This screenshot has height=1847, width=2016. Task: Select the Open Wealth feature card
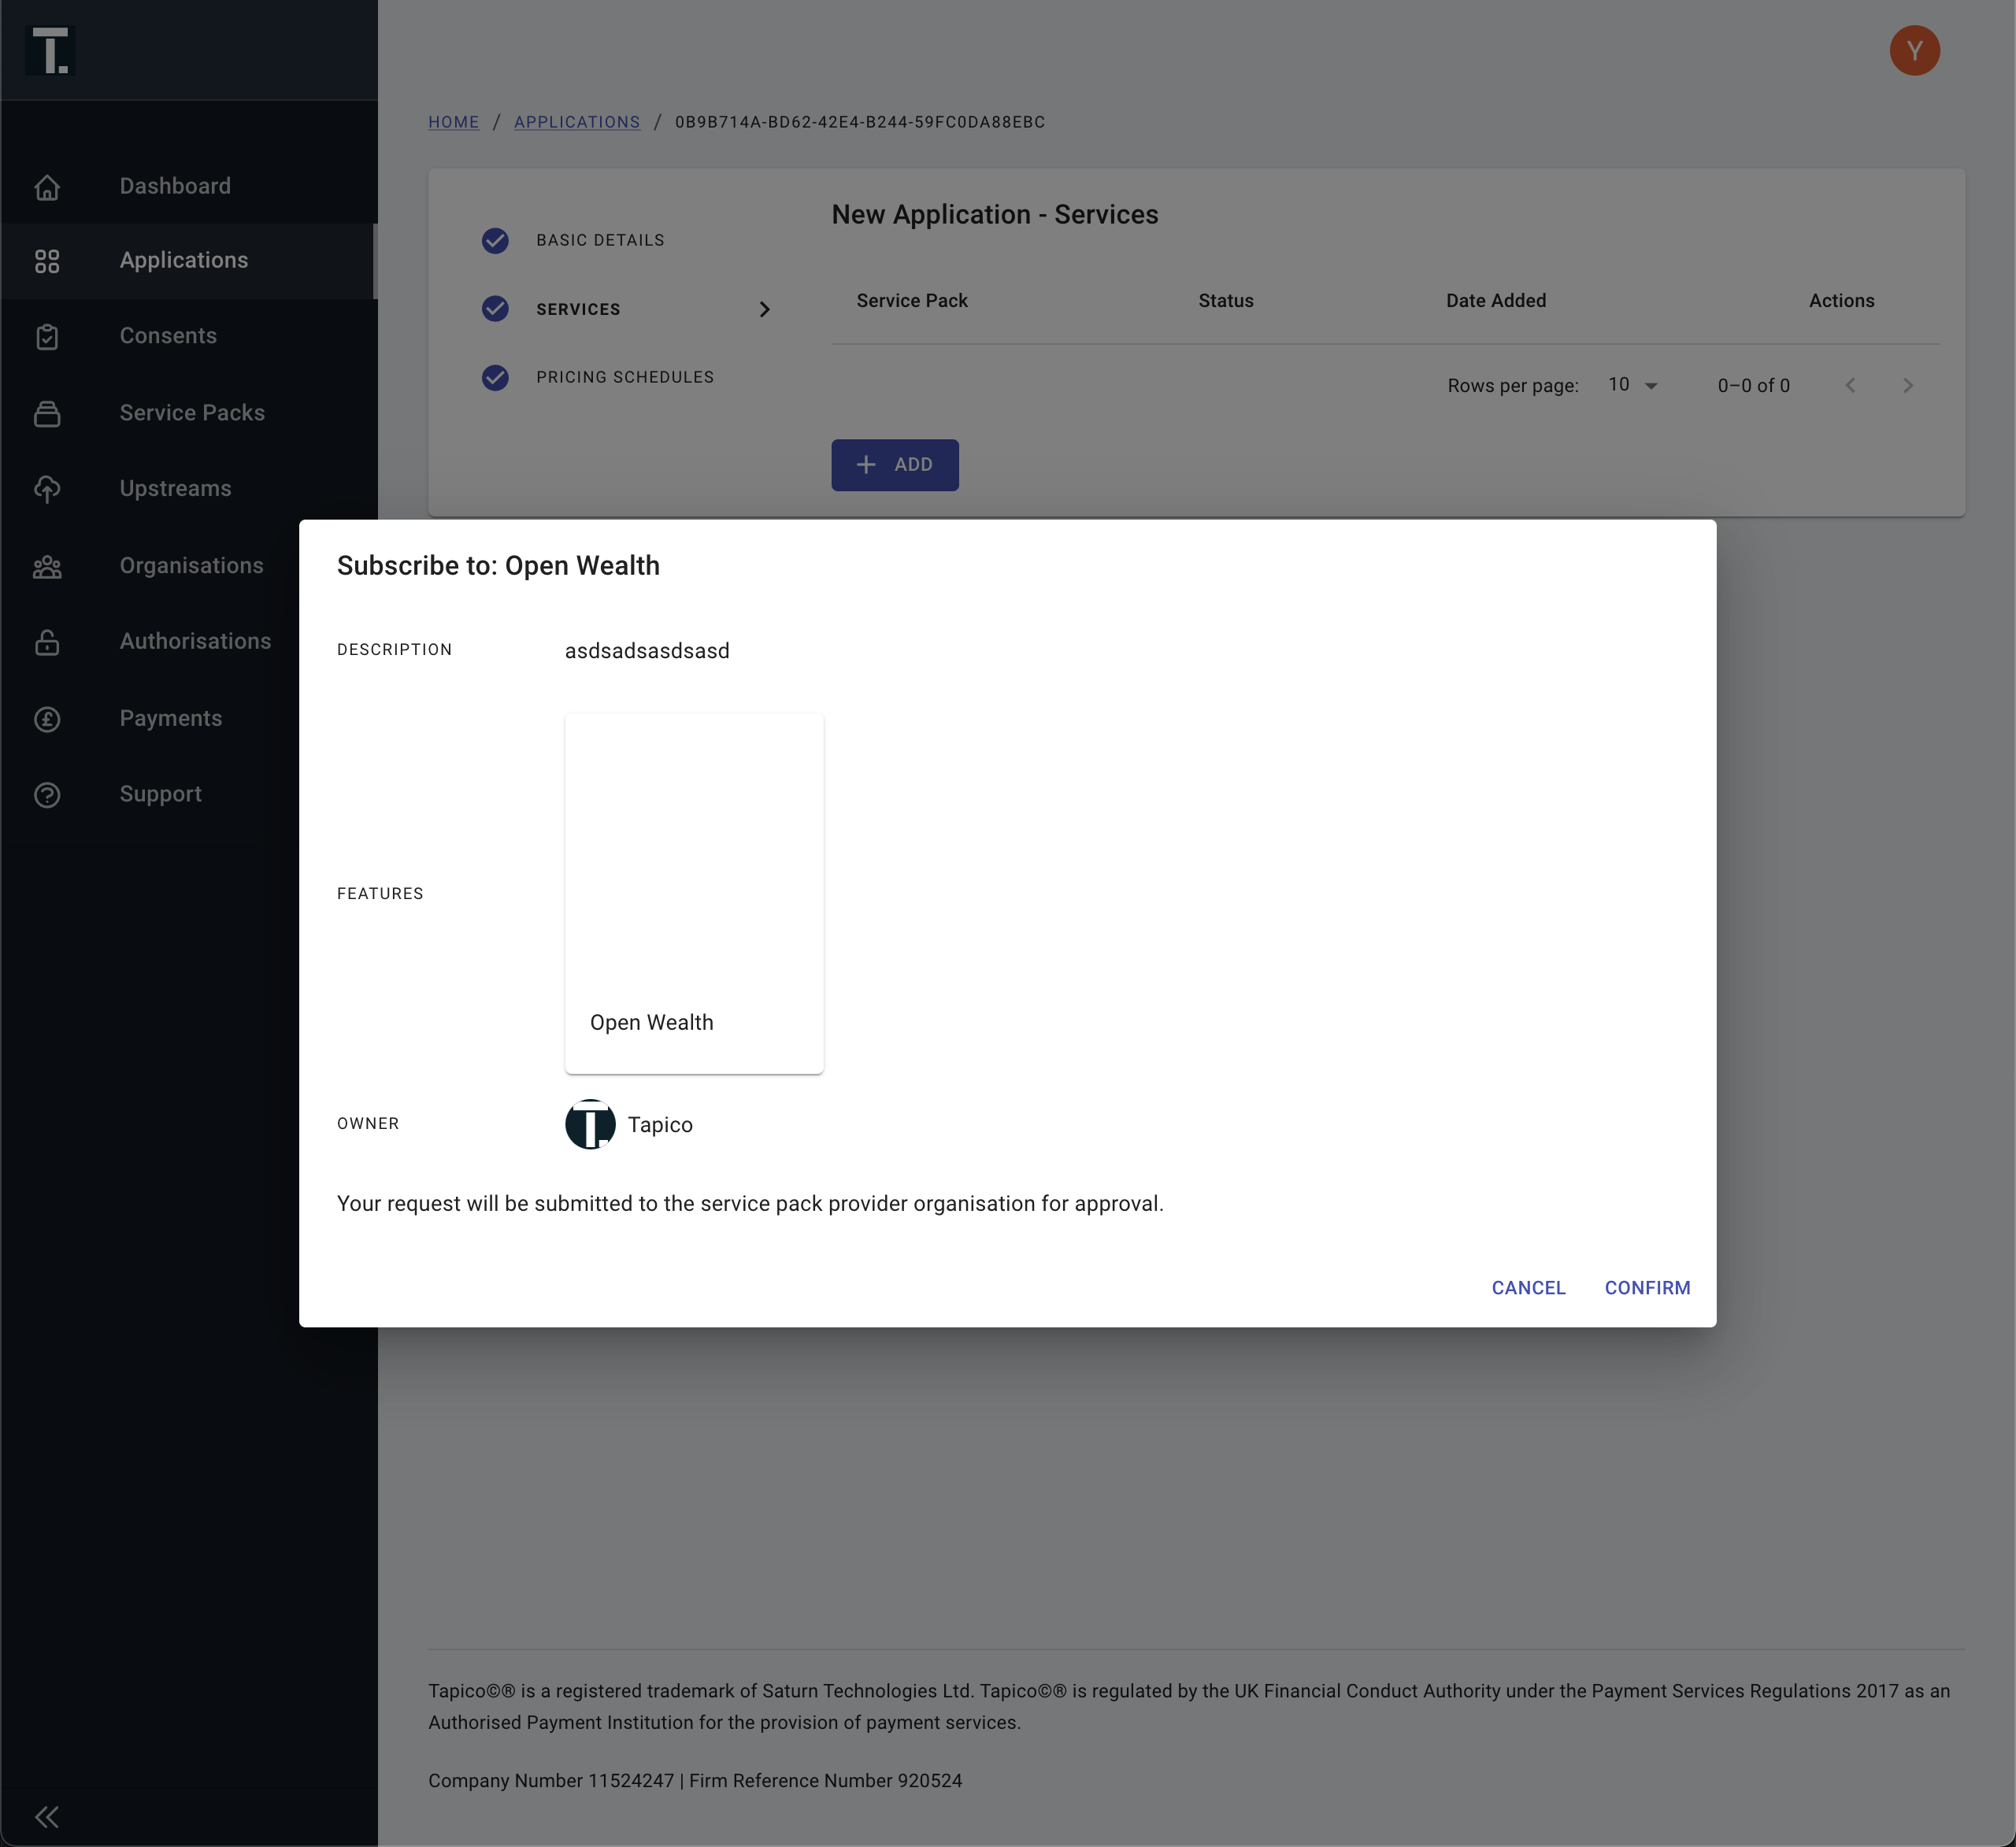(694, 893)
